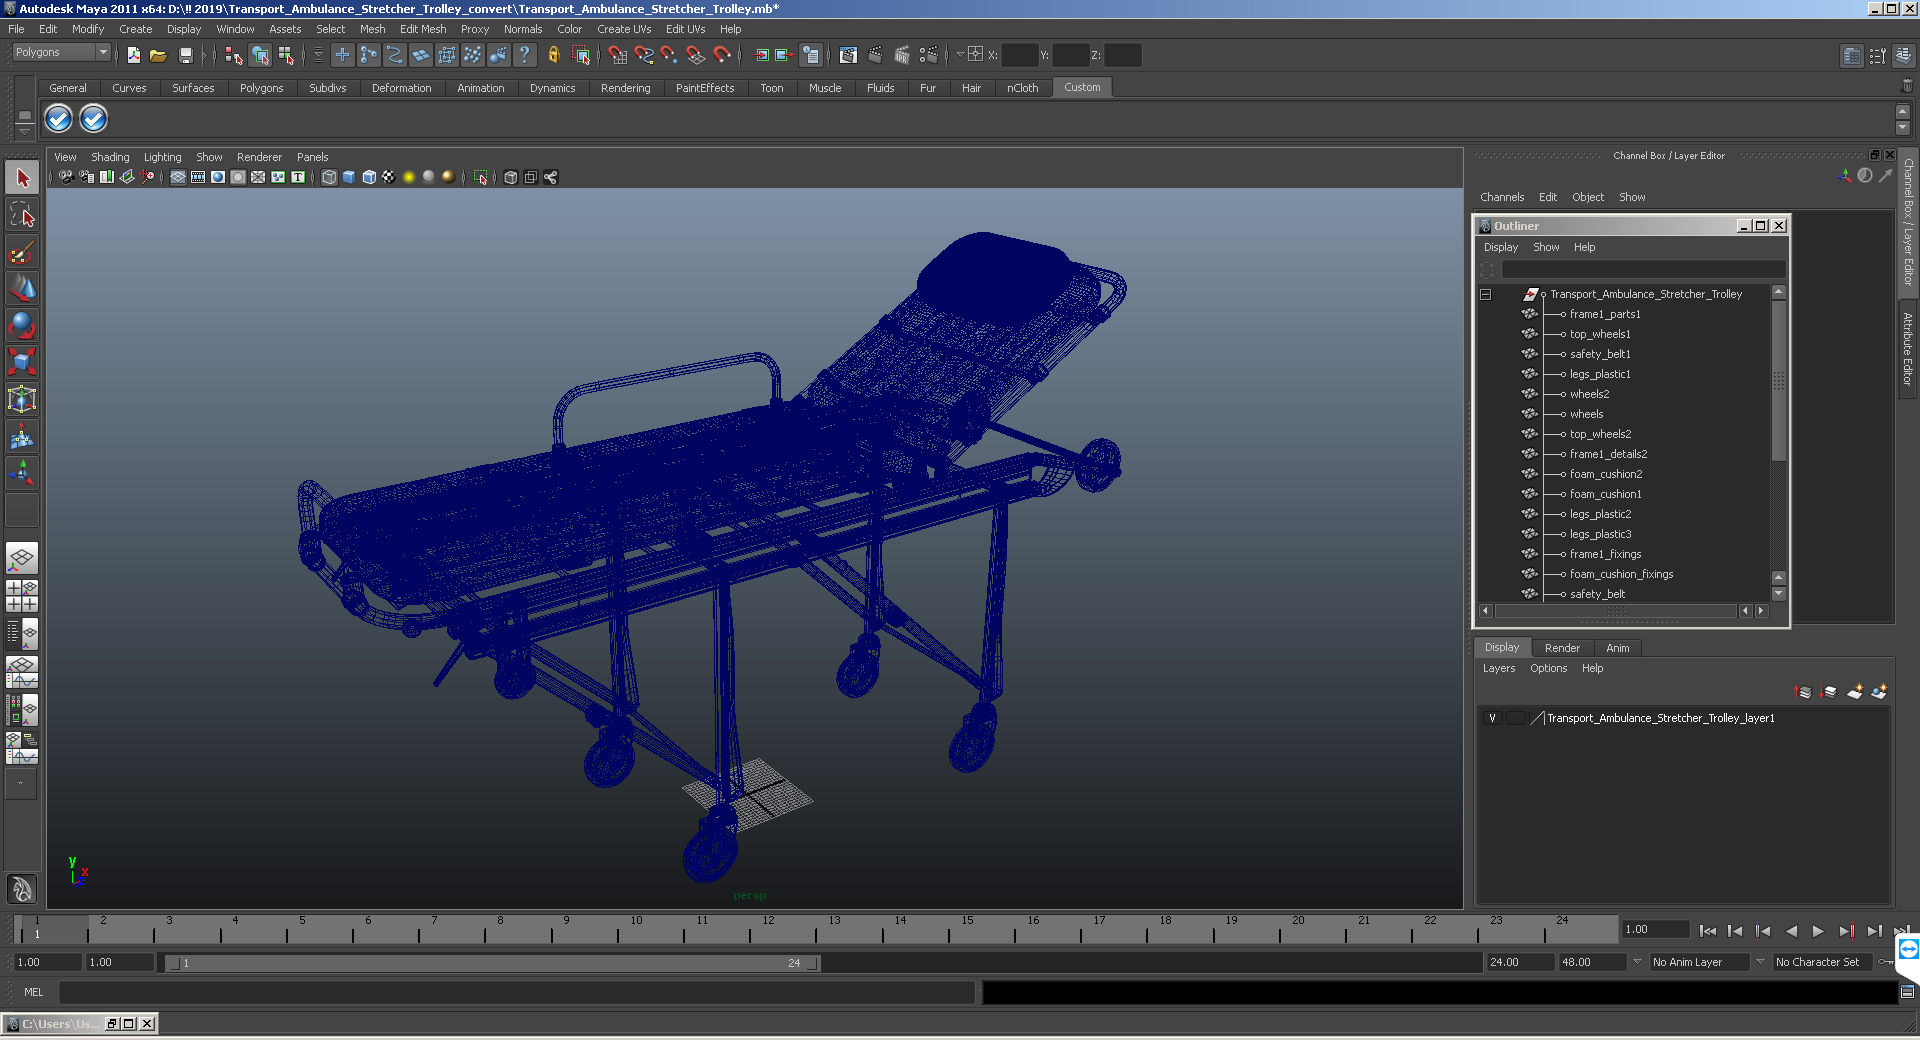Select frame1_parts1 in the Outliner

coord(1605,314)
